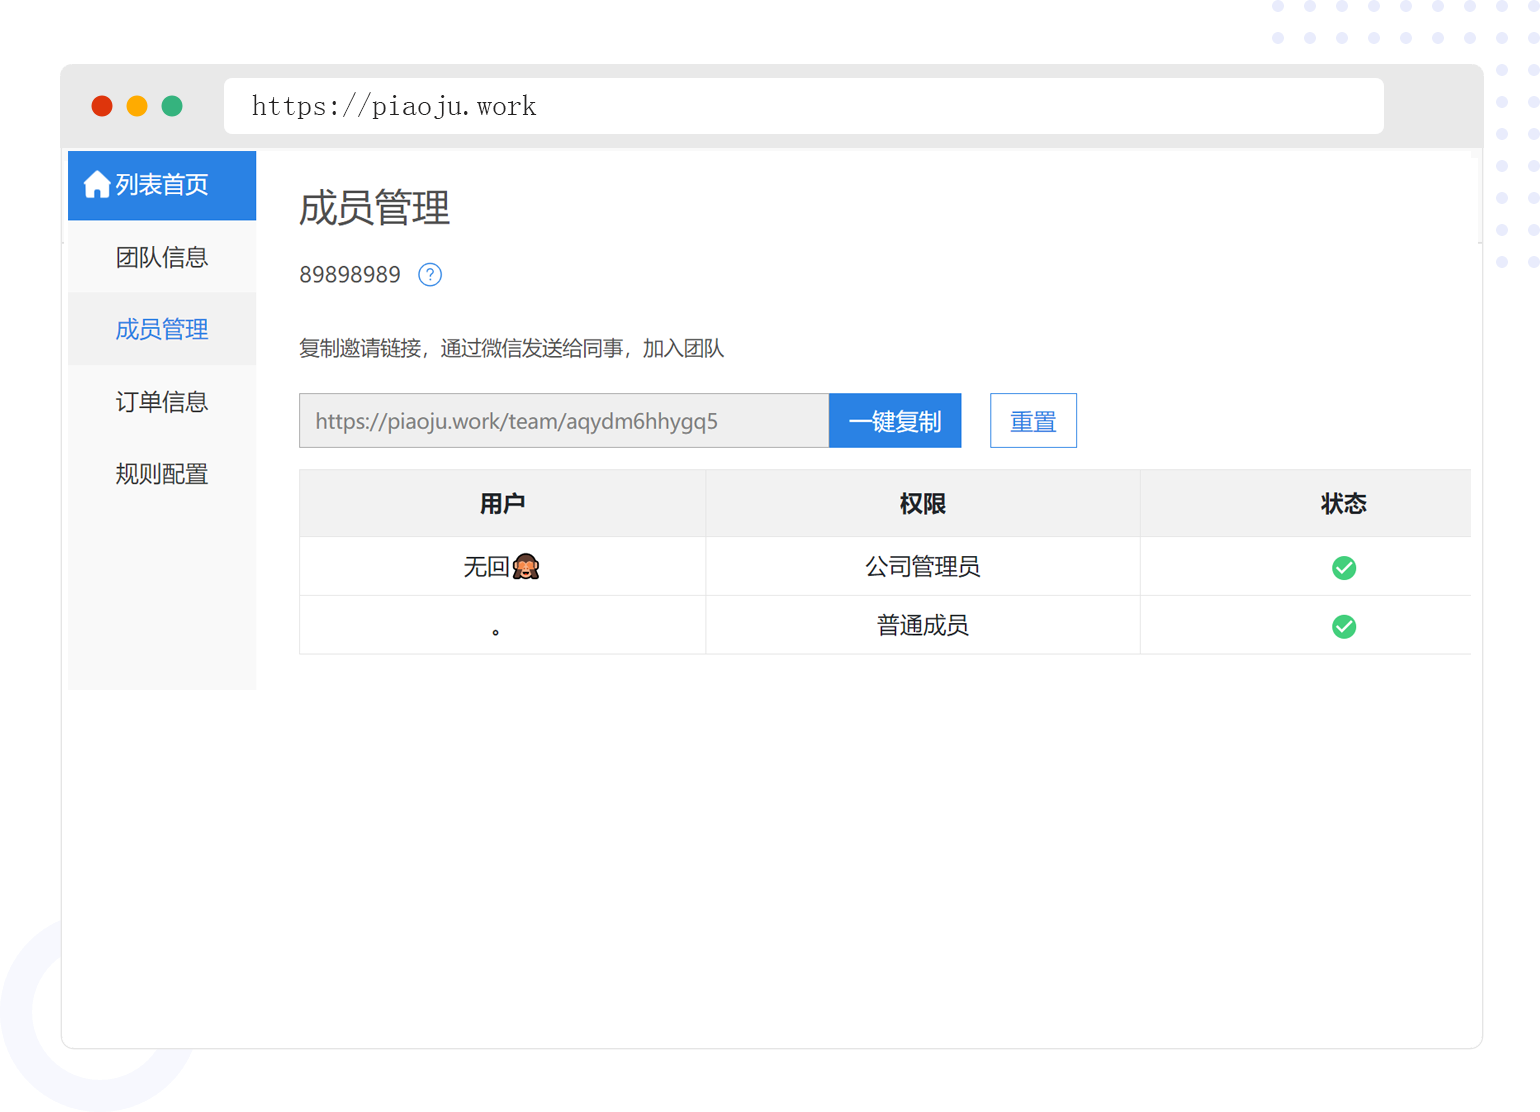Click the 权限 column header

pos(922,504)
